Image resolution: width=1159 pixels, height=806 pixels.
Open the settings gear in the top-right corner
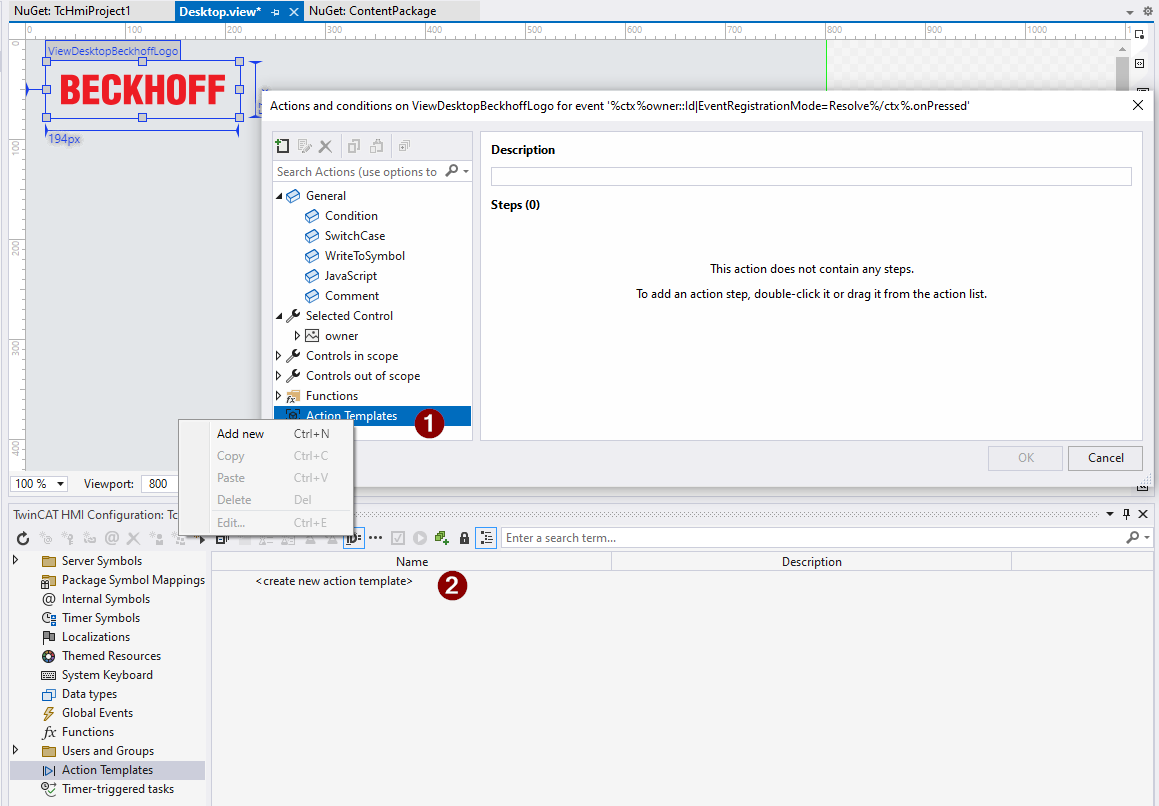pyautogui.click(x=1147, y=9)
